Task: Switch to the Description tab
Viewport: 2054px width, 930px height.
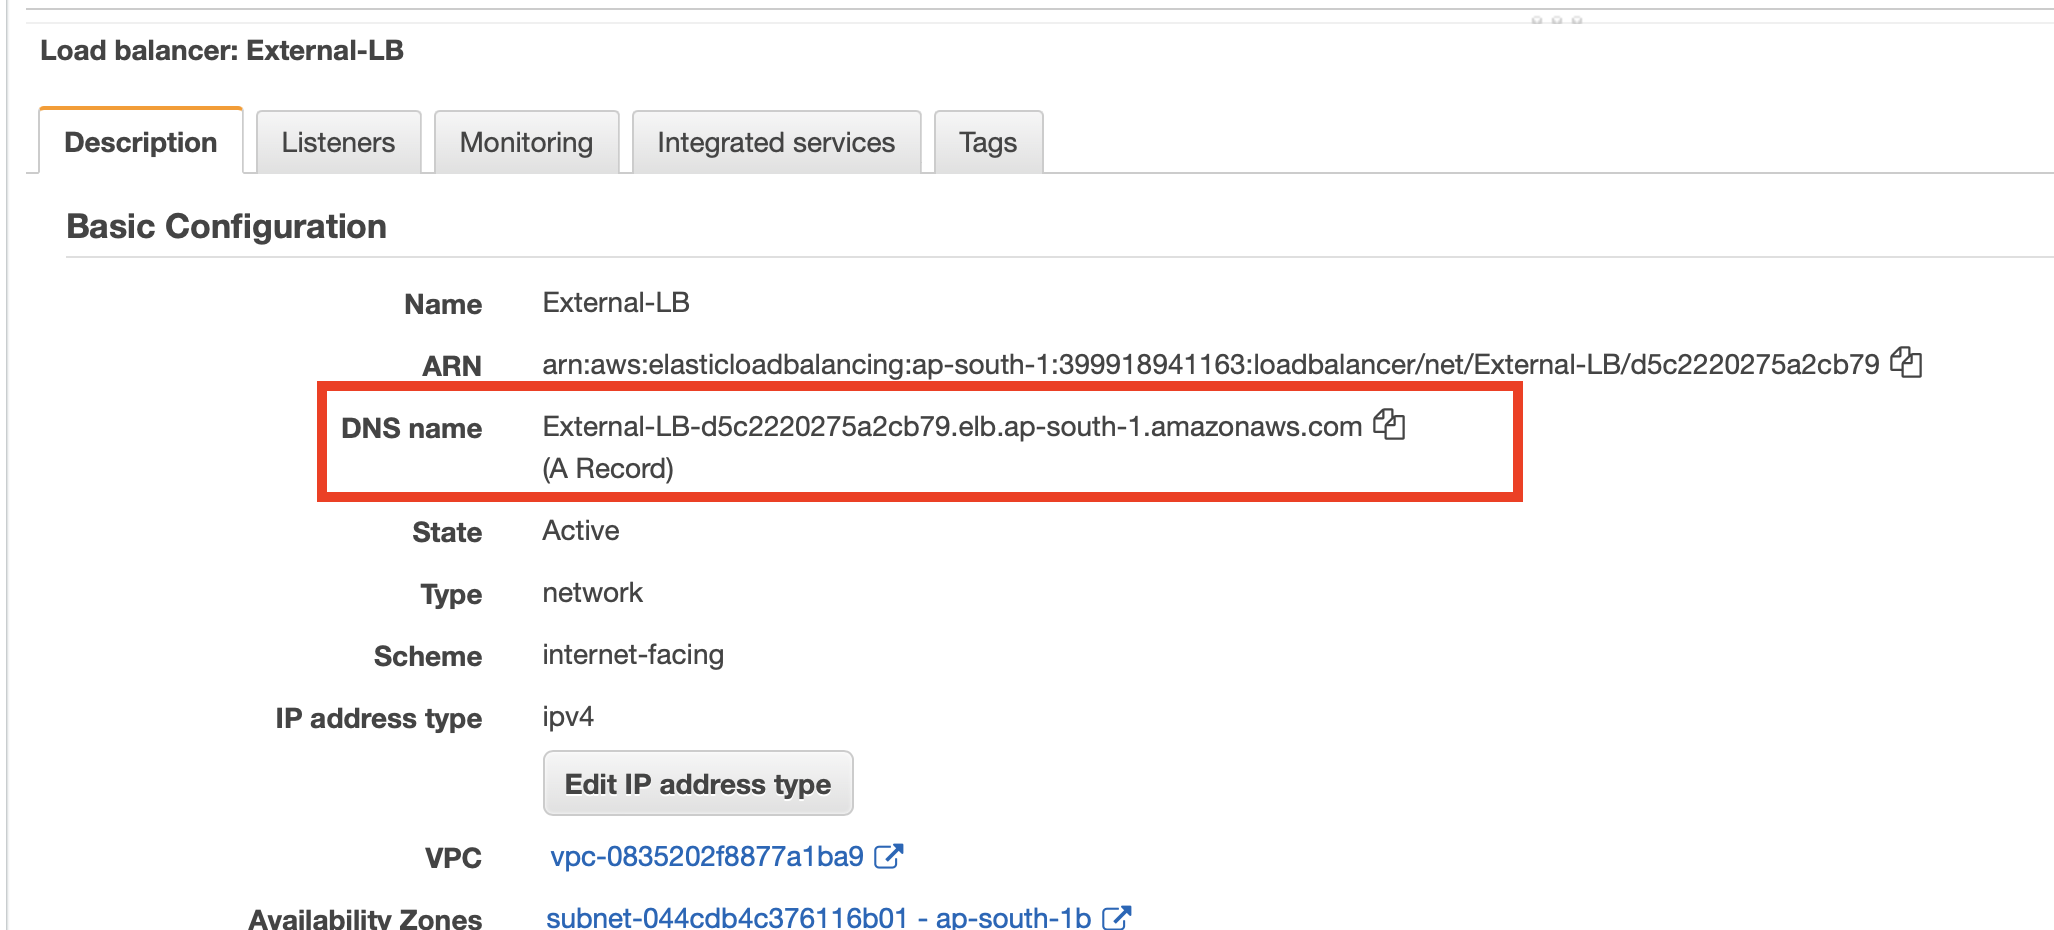Action: point(141,141)
